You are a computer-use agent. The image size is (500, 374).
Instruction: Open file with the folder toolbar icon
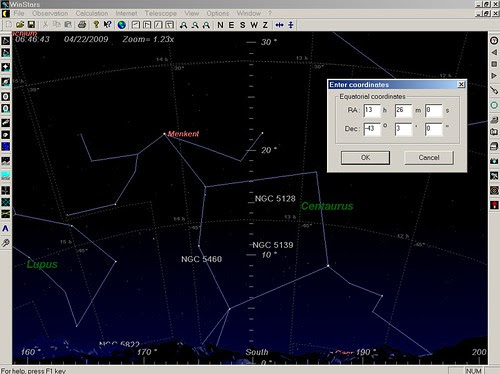pos(20,25)
